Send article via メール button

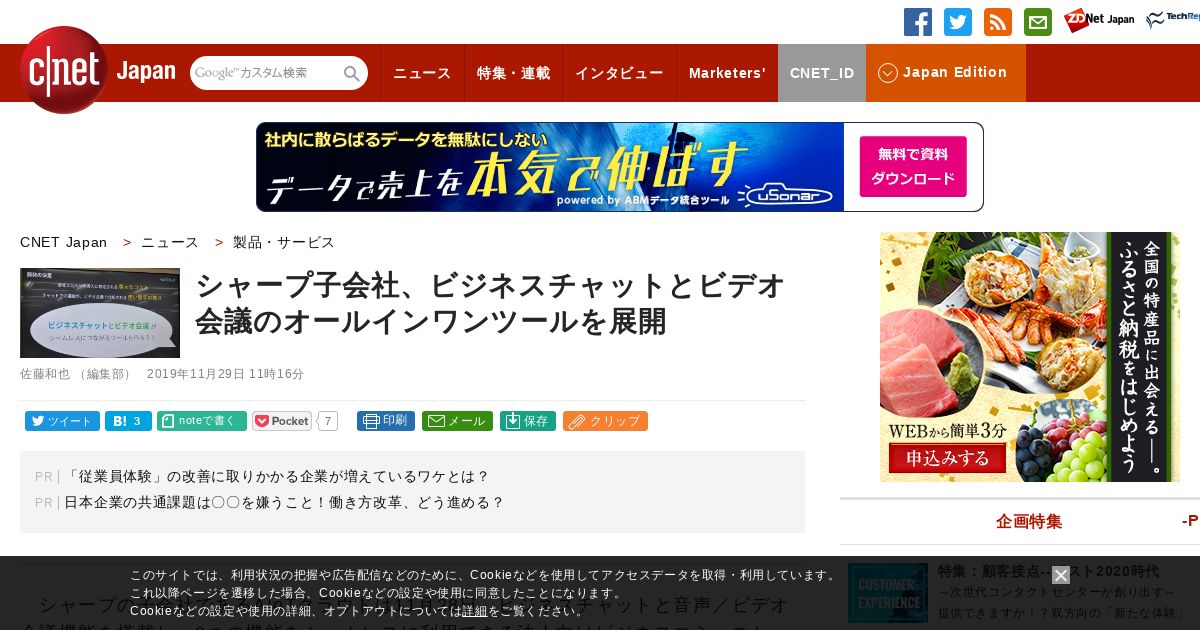click(x=457, y=421)
